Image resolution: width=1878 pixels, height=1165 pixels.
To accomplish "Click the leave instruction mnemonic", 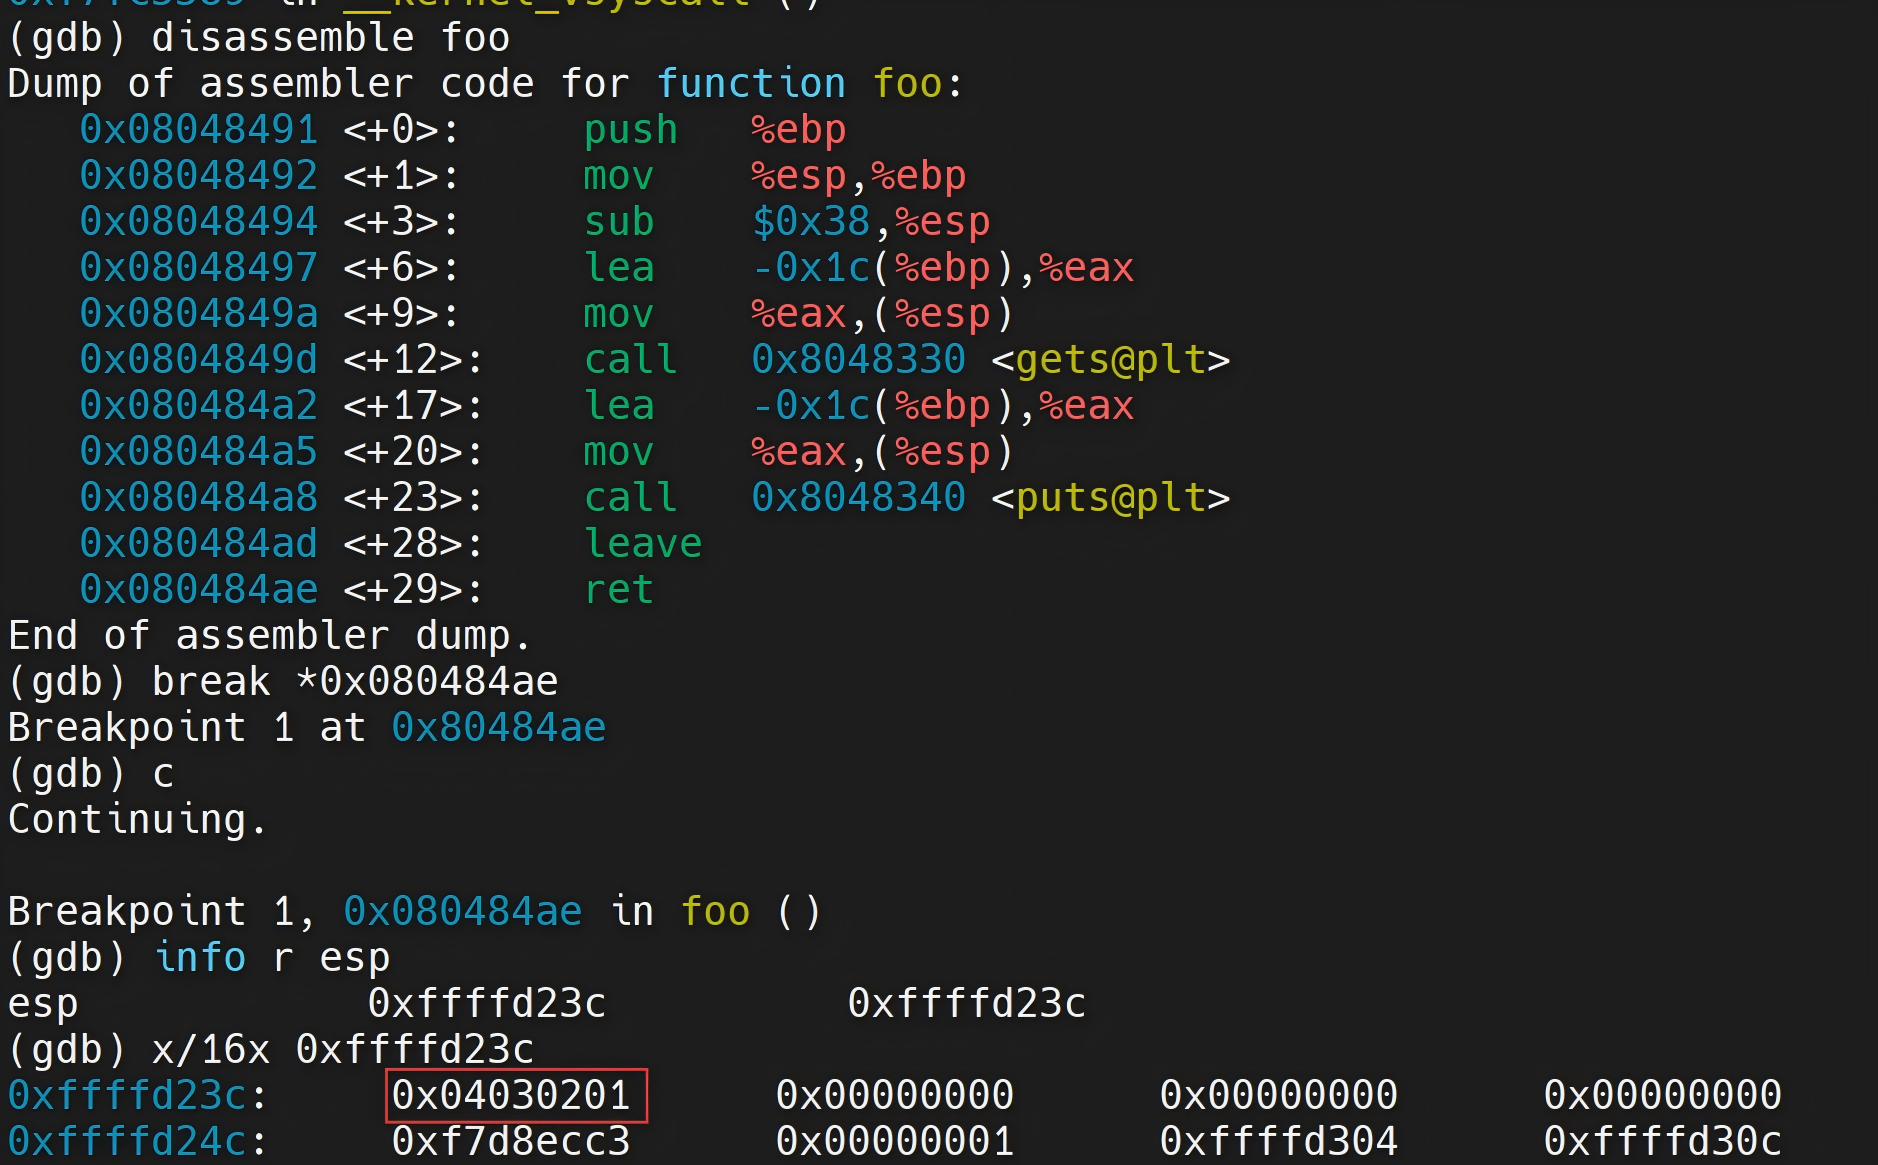I will pyautogui.click(x=643, y=544).
